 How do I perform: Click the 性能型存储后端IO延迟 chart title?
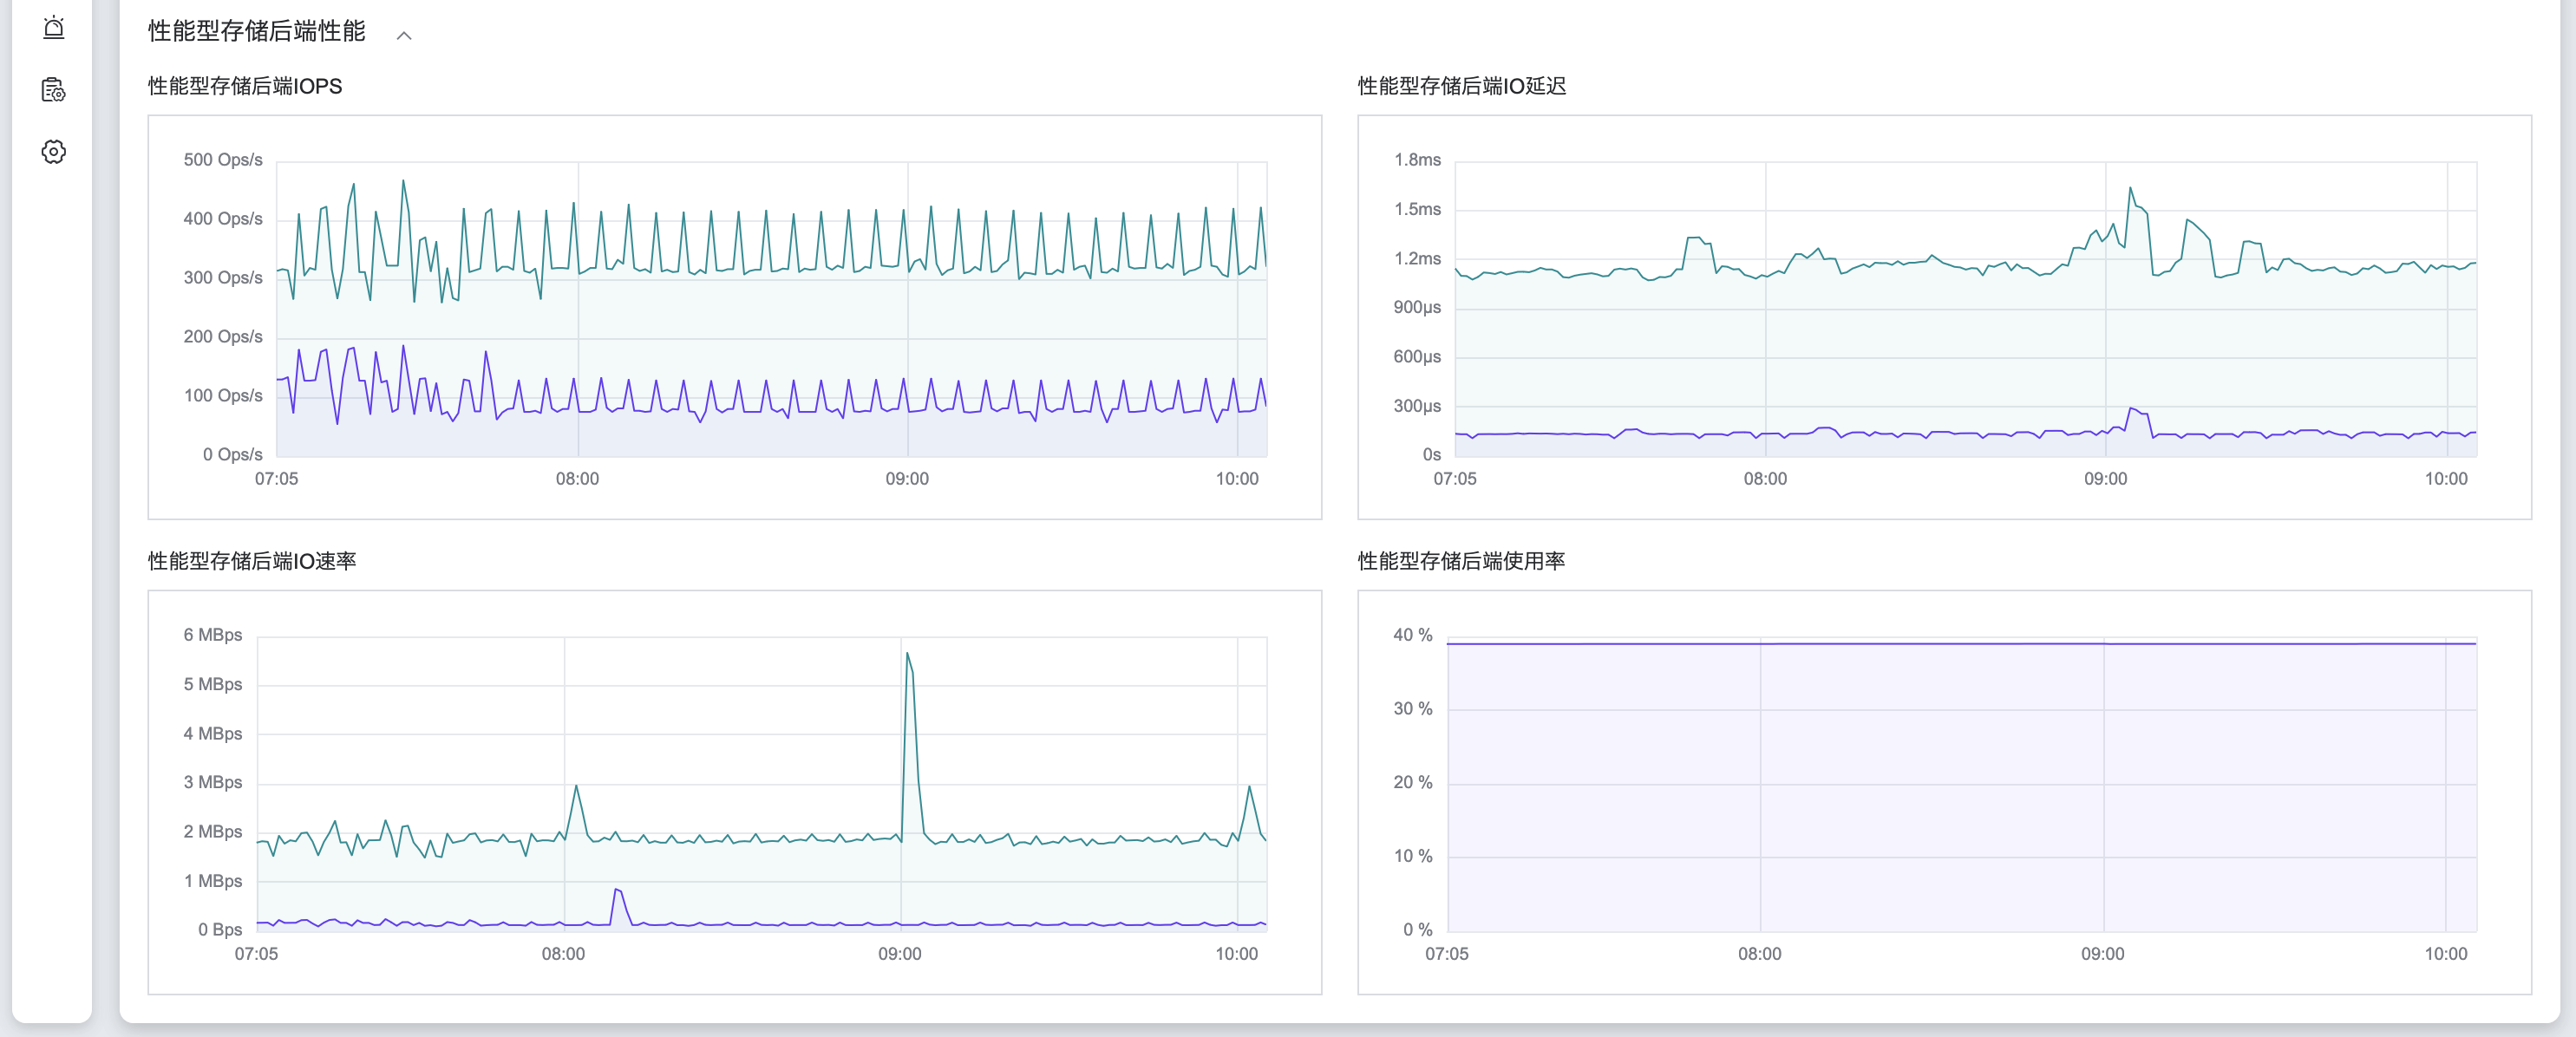pos(1461,86)
